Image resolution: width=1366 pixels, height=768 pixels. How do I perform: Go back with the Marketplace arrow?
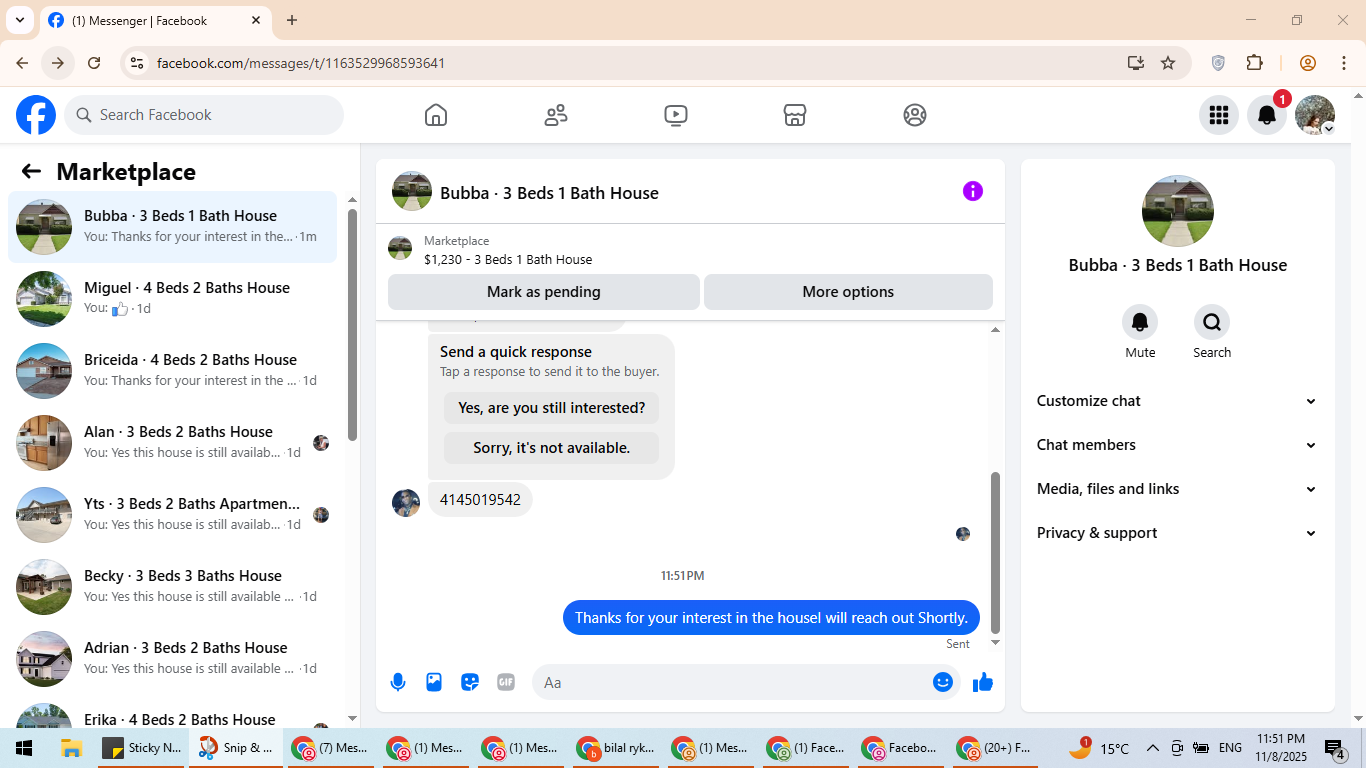[x=31, y=171]
